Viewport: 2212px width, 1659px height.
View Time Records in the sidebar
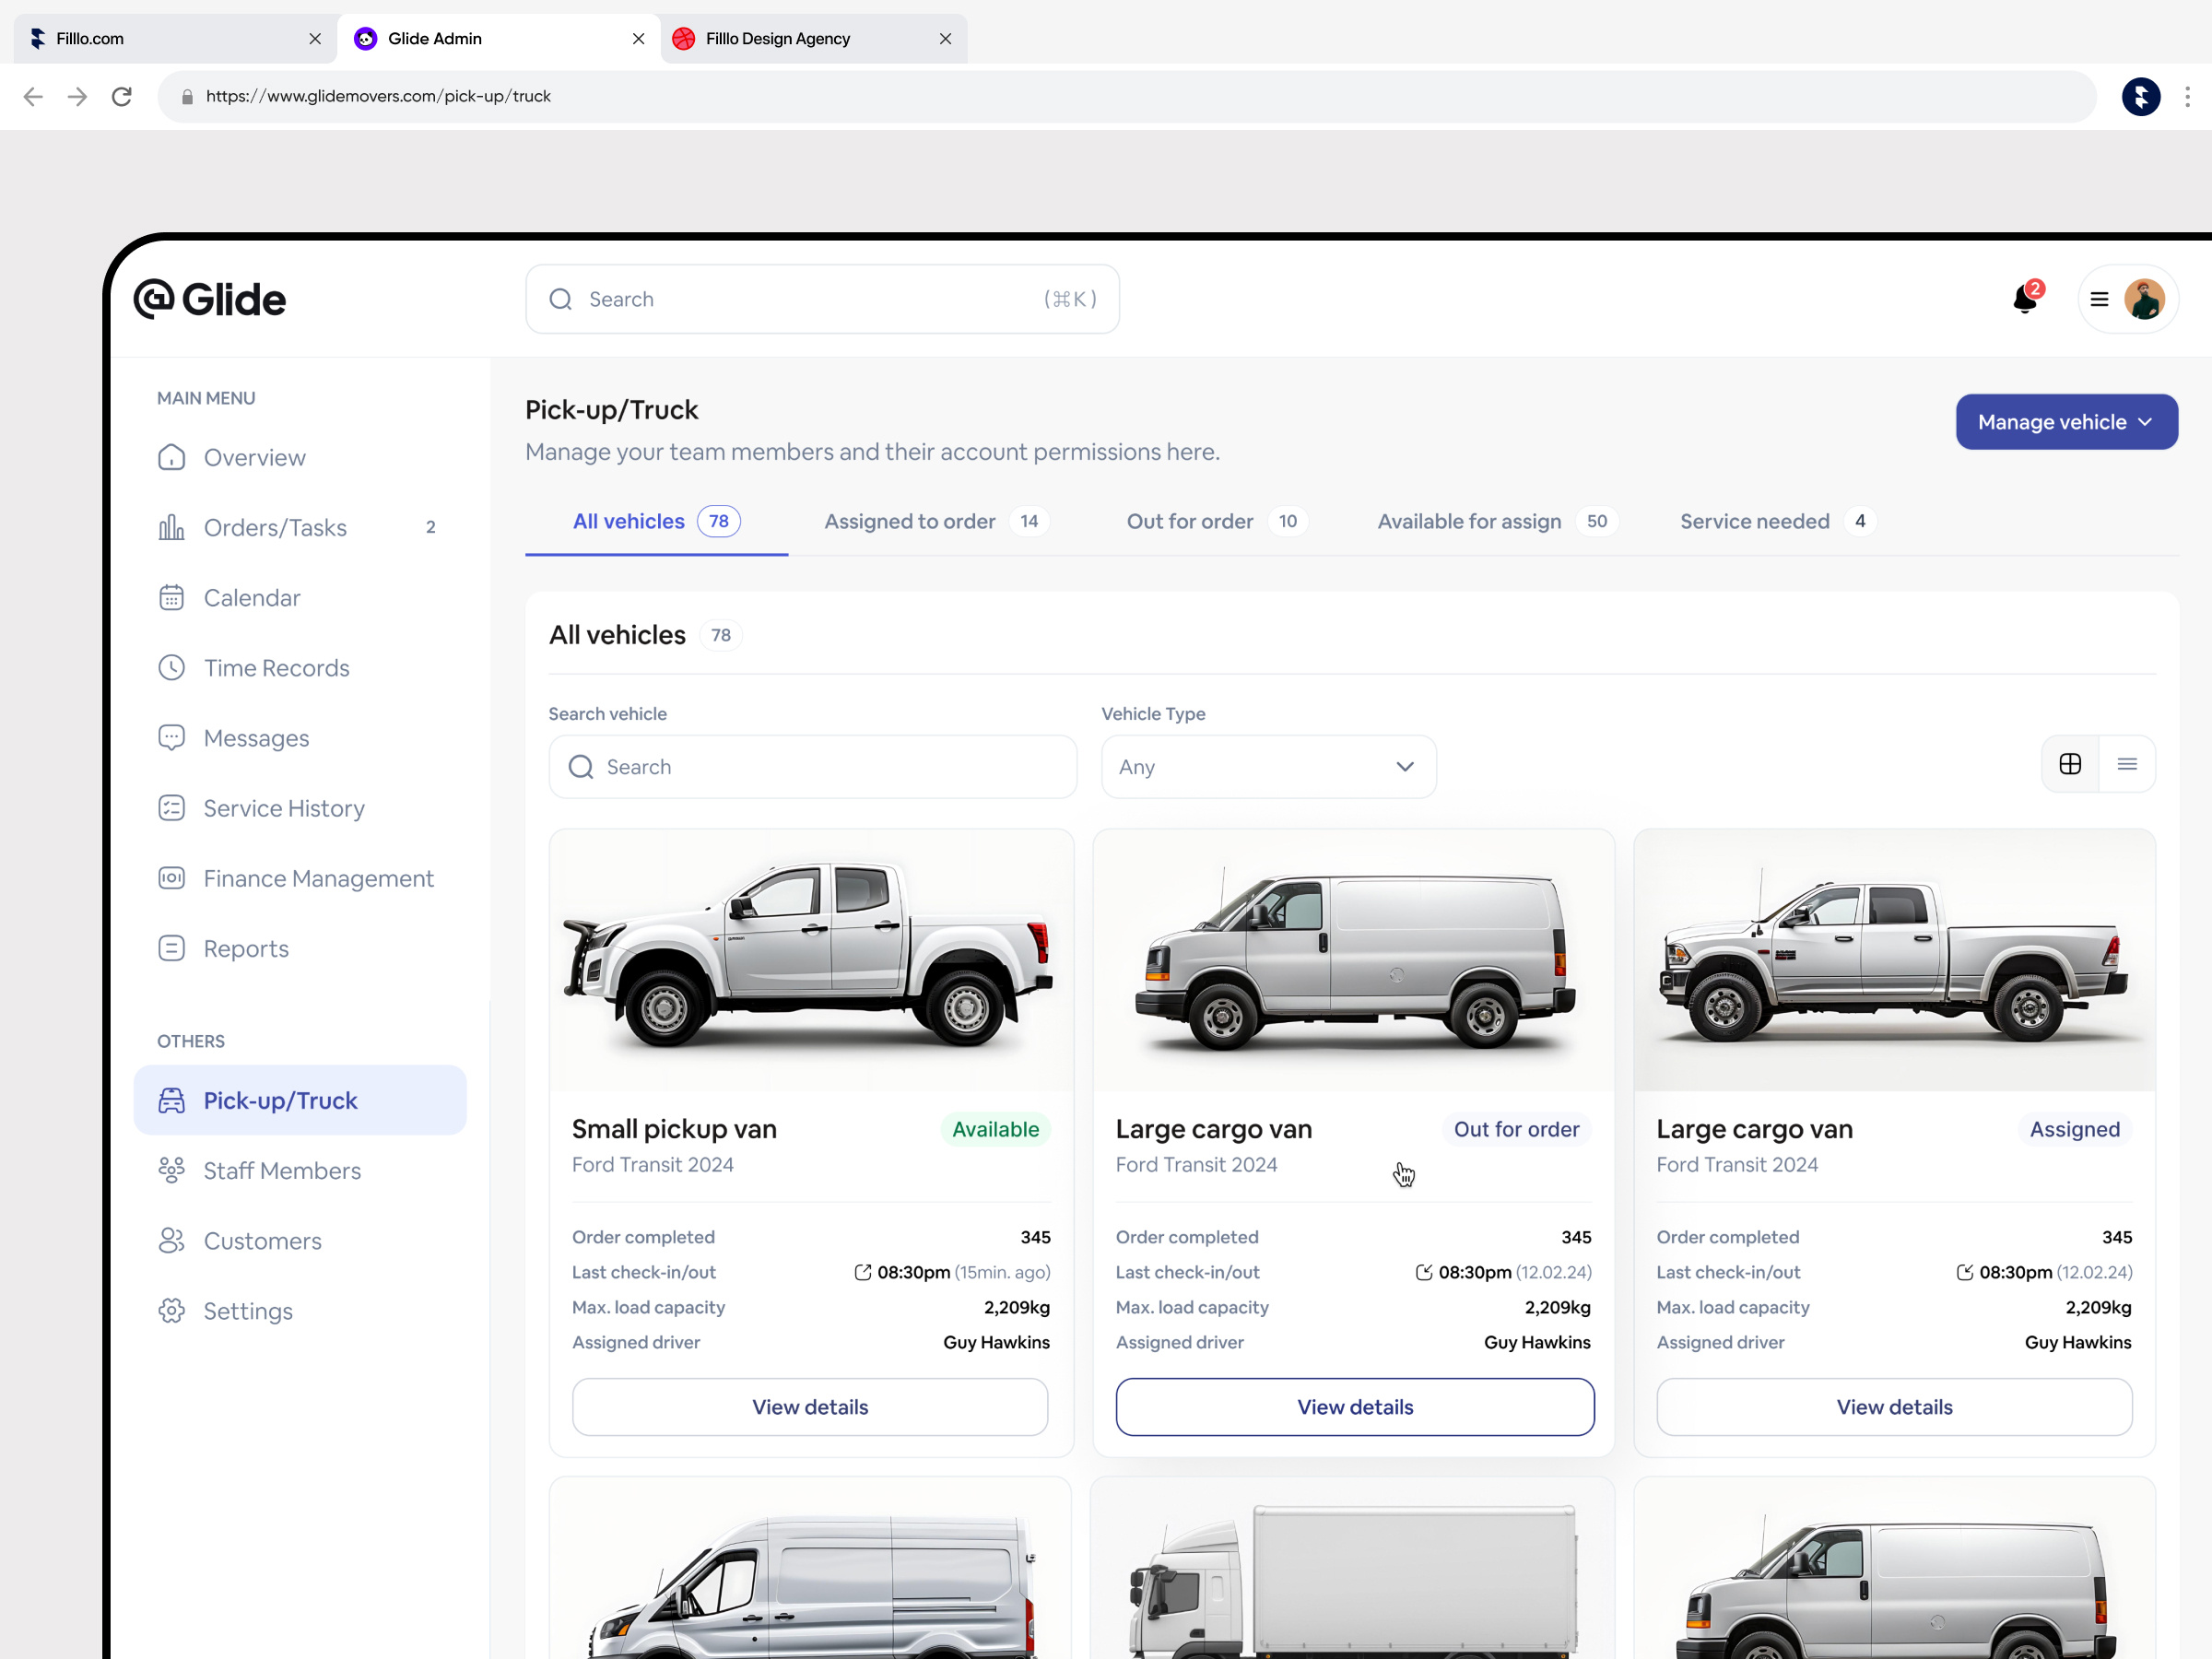(276, 667)
